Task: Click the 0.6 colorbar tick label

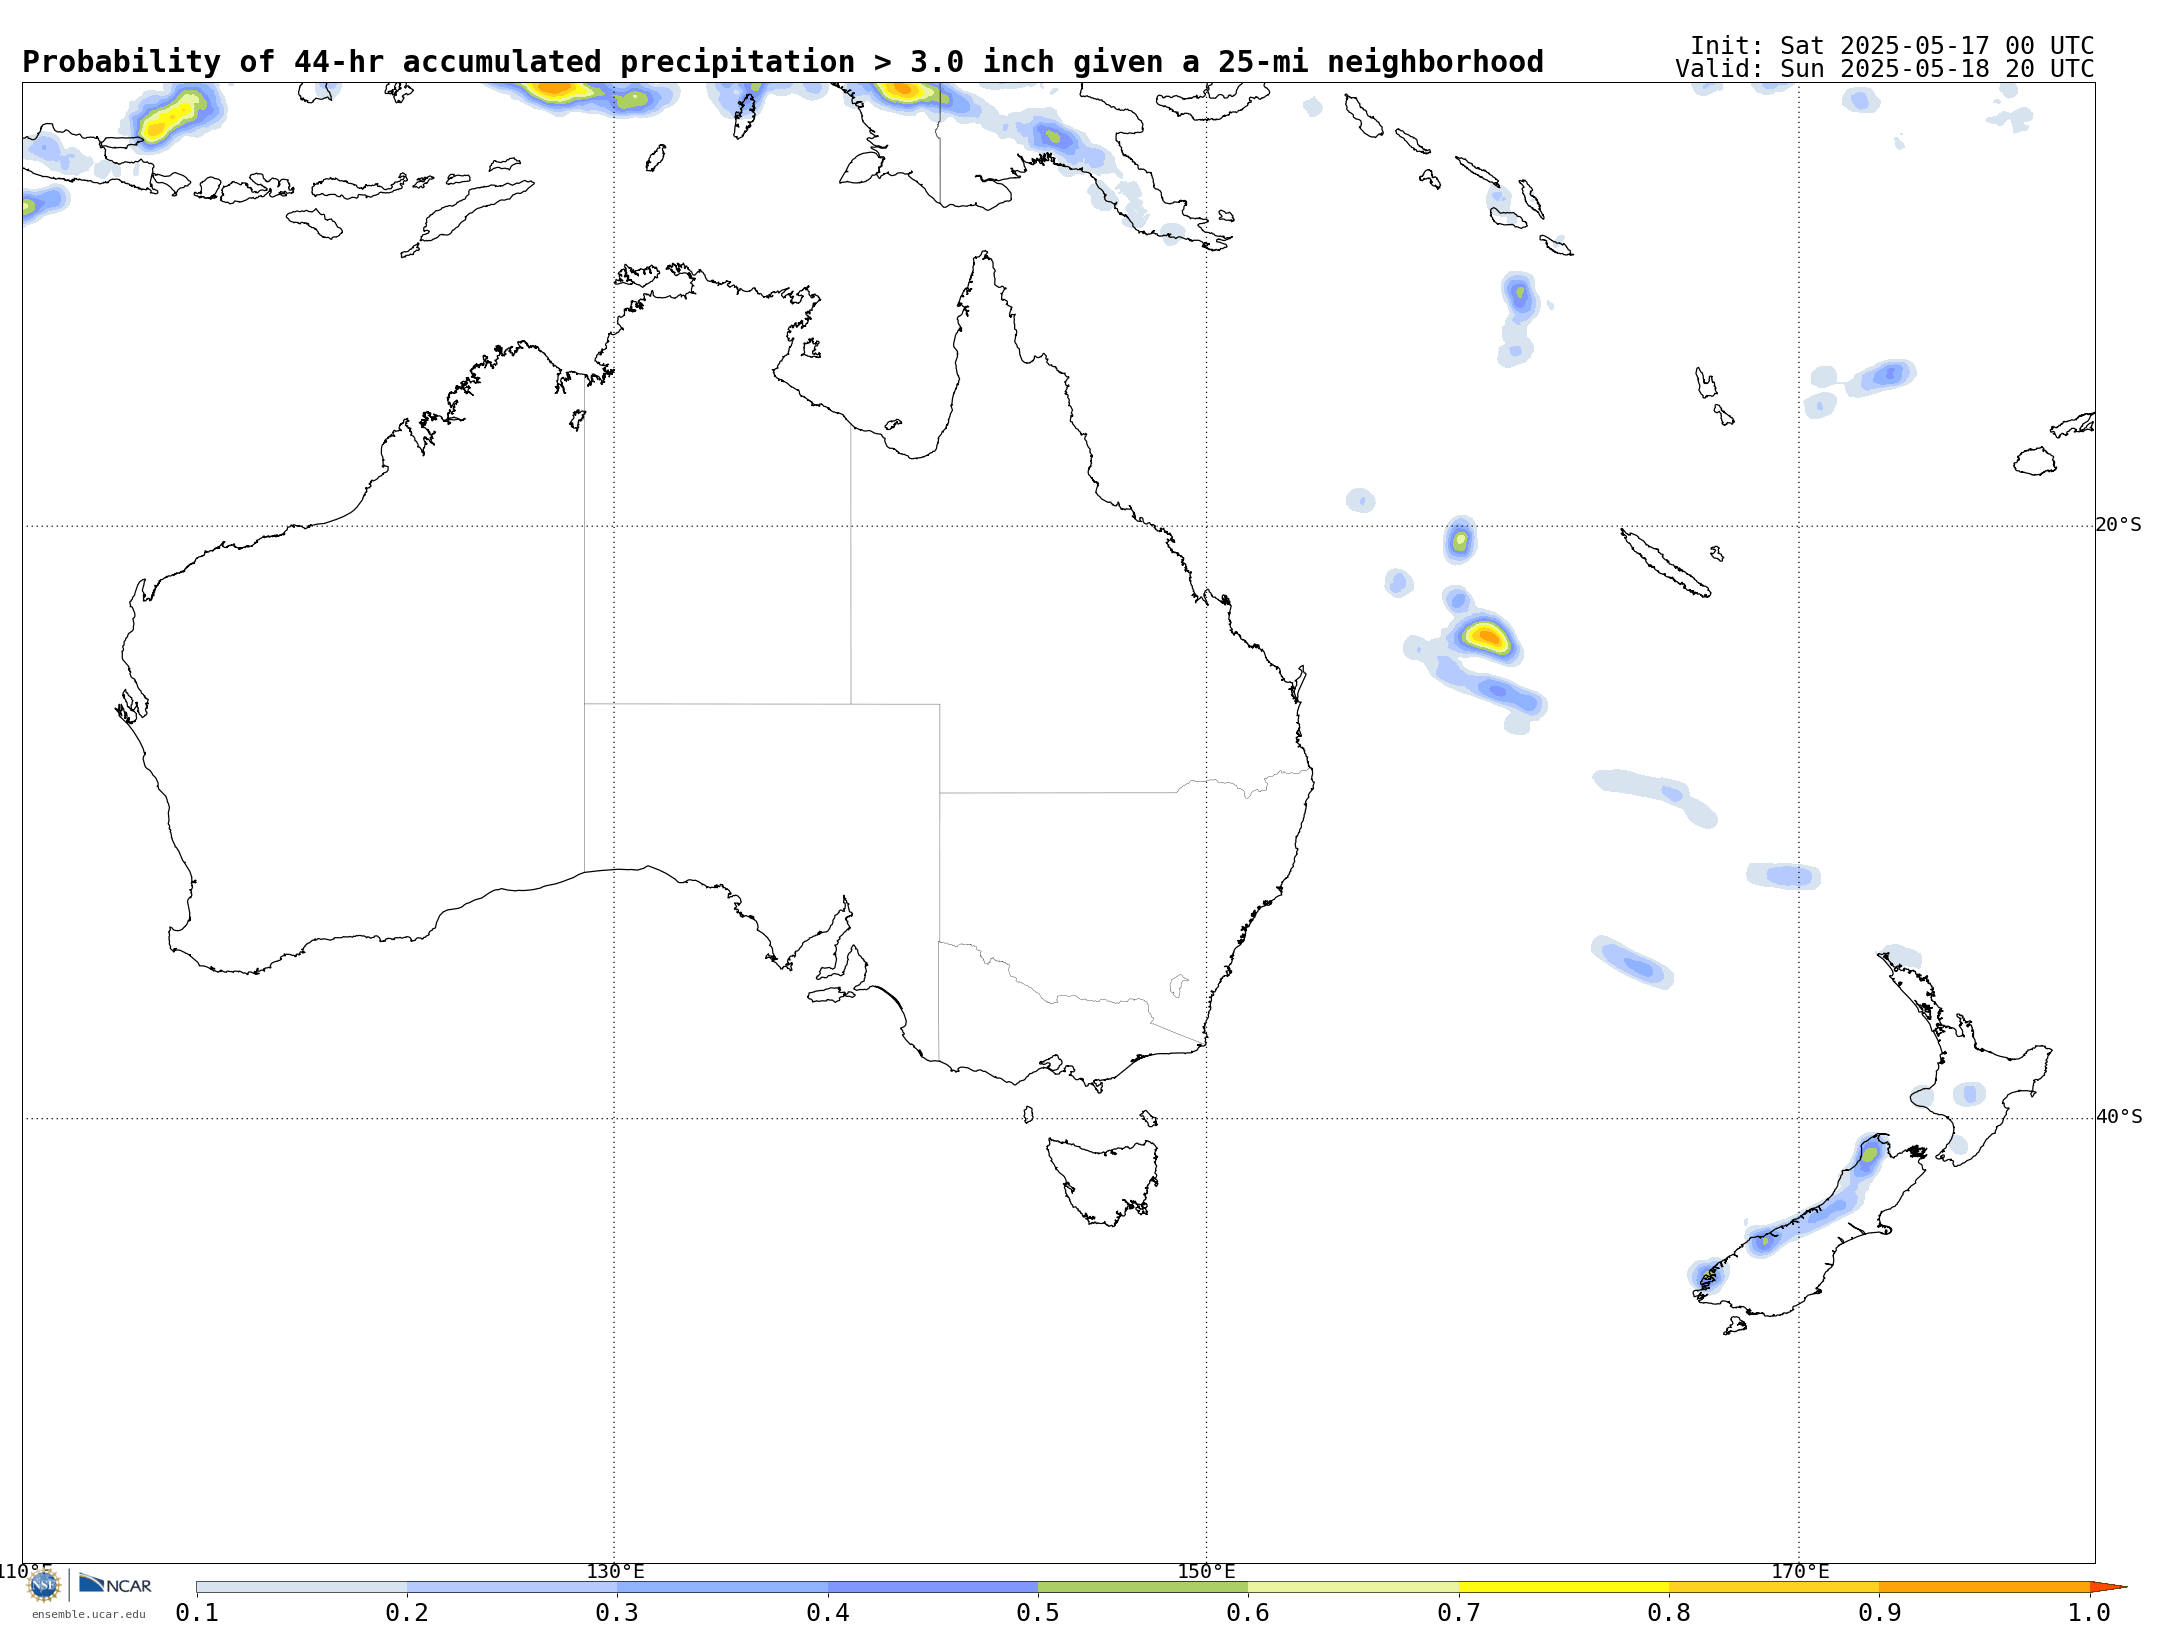Action: point(1248,1613)
